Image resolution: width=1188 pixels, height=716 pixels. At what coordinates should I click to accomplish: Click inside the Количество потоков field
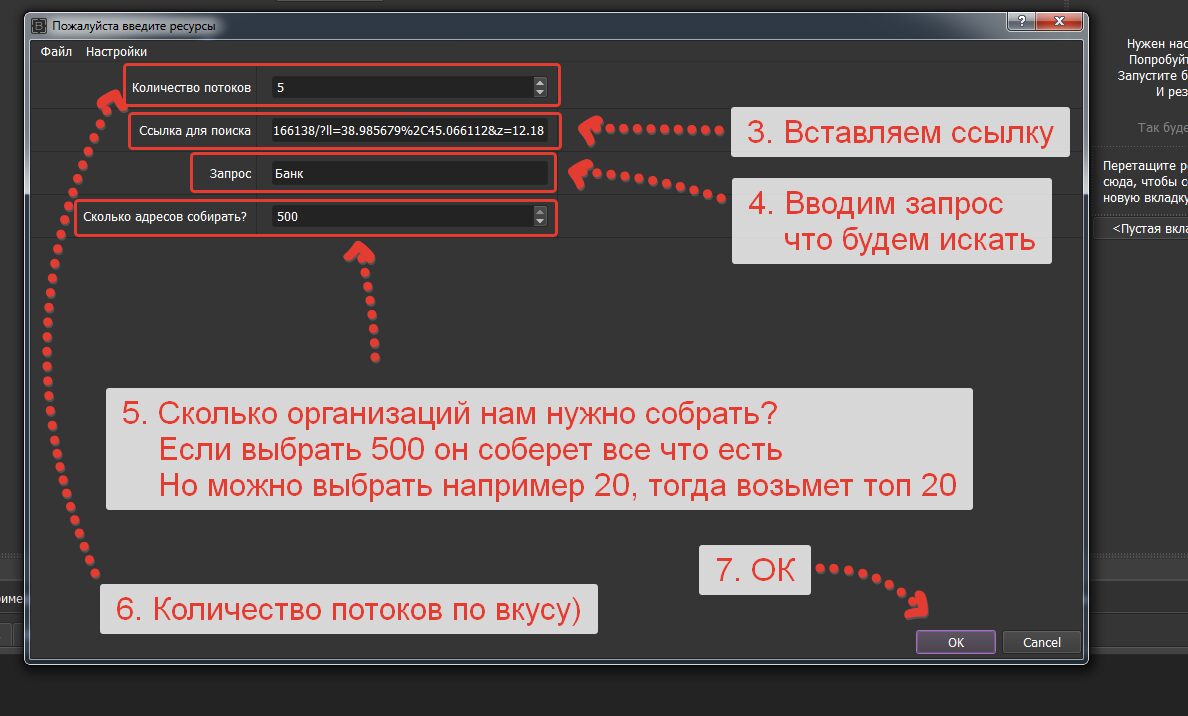pyautogui.click(x=400, y=87)
